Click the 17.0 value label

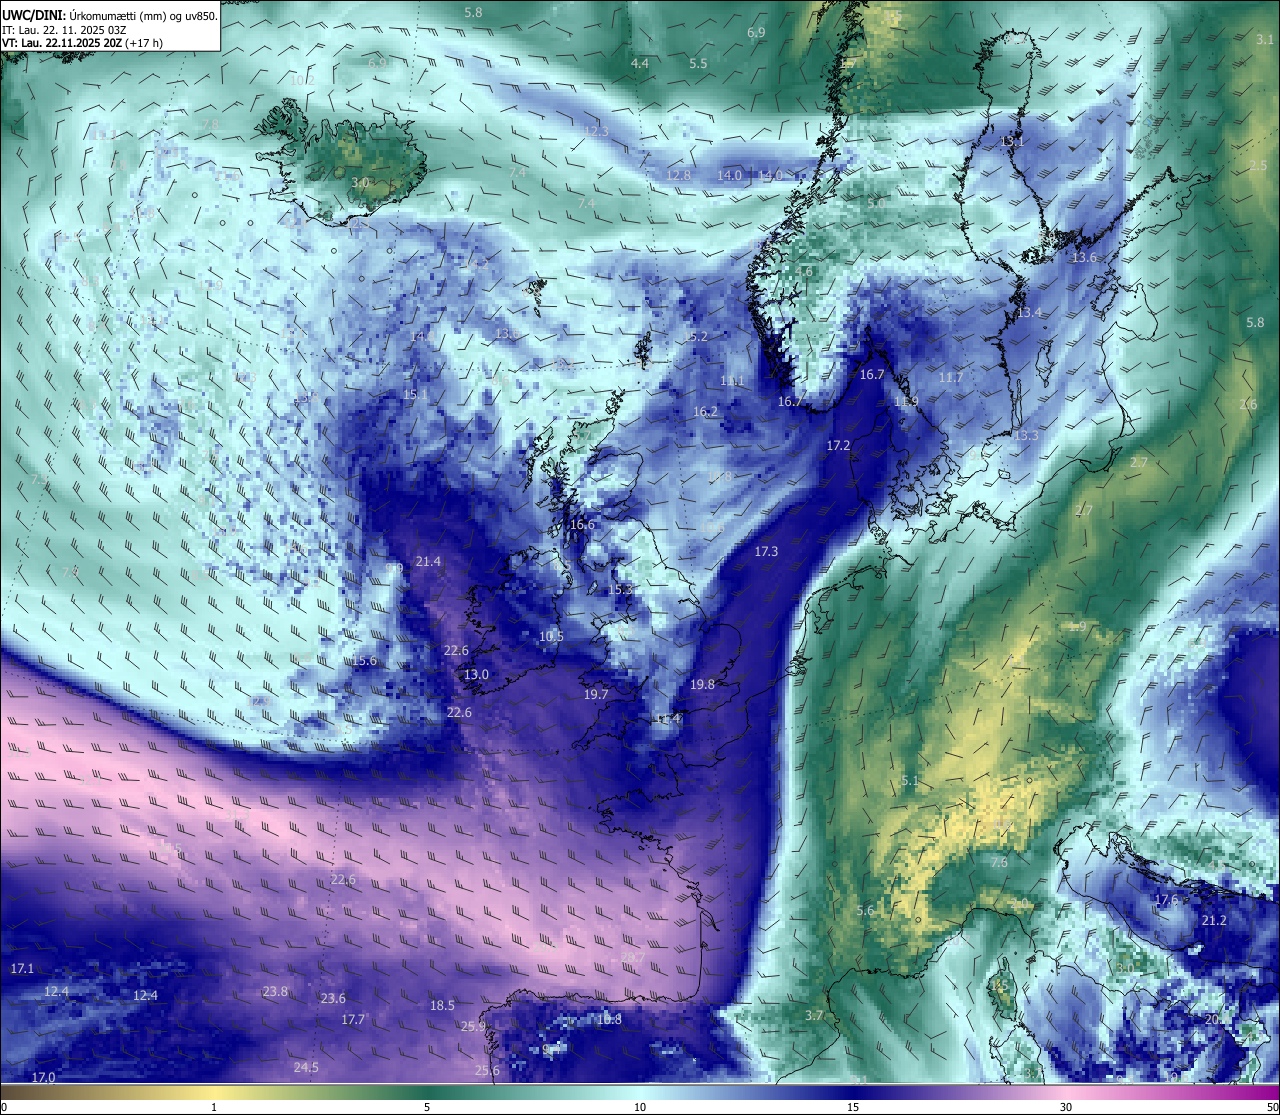click(x=43, y=1078)
